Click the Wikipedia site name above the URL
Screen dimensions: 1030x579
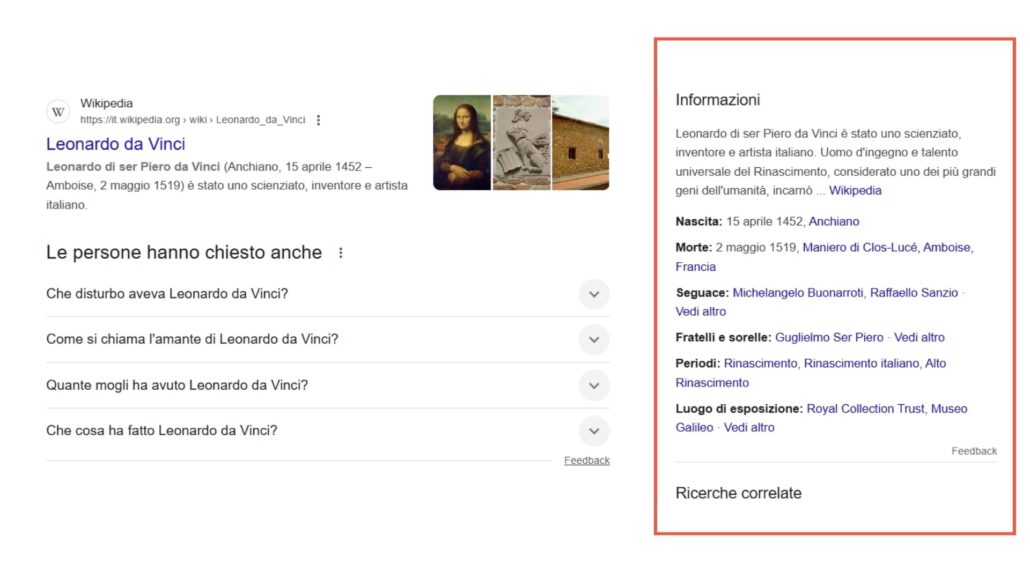click(106, 103)
